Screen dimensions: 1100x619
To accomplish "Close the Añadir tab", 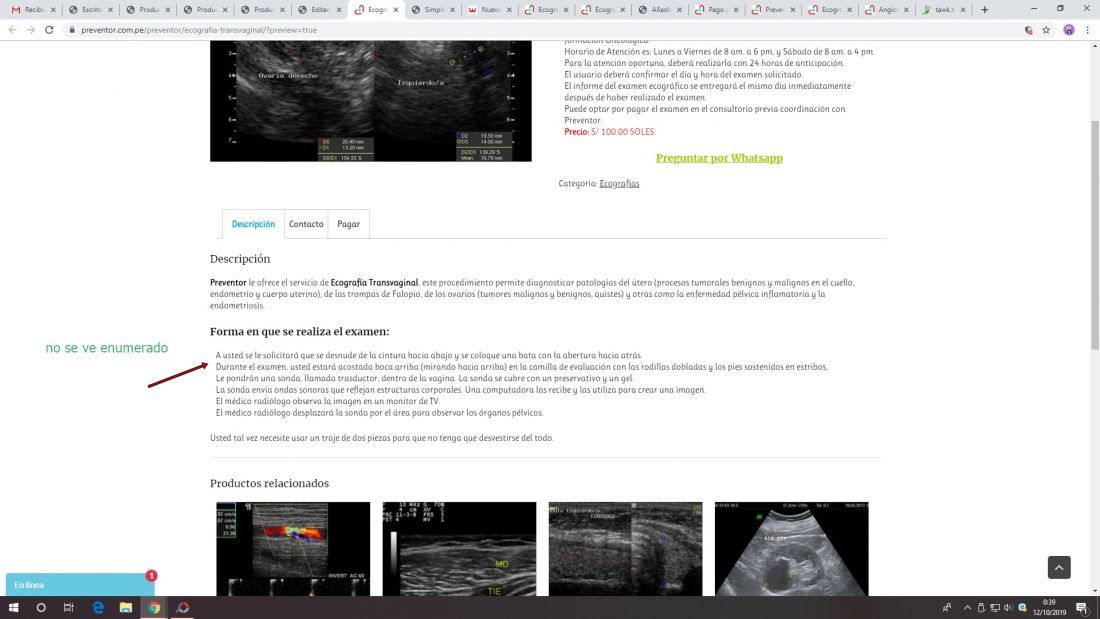I will (x=679, y=10).
